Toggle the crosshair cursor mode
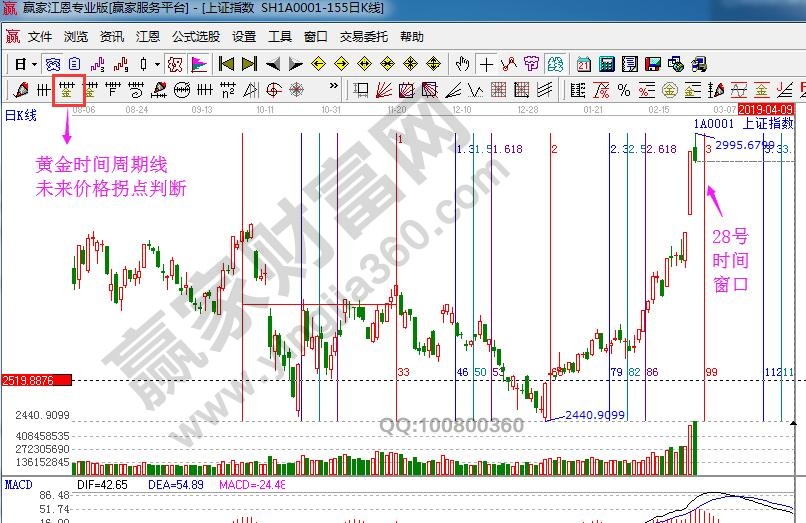 tap(486, 64)
